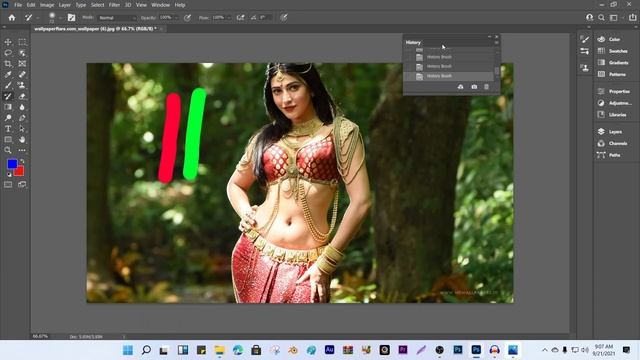The image size is (640, 360).
Task: Select the Rectangular Marquee tool
Action: tap(22, 42)
